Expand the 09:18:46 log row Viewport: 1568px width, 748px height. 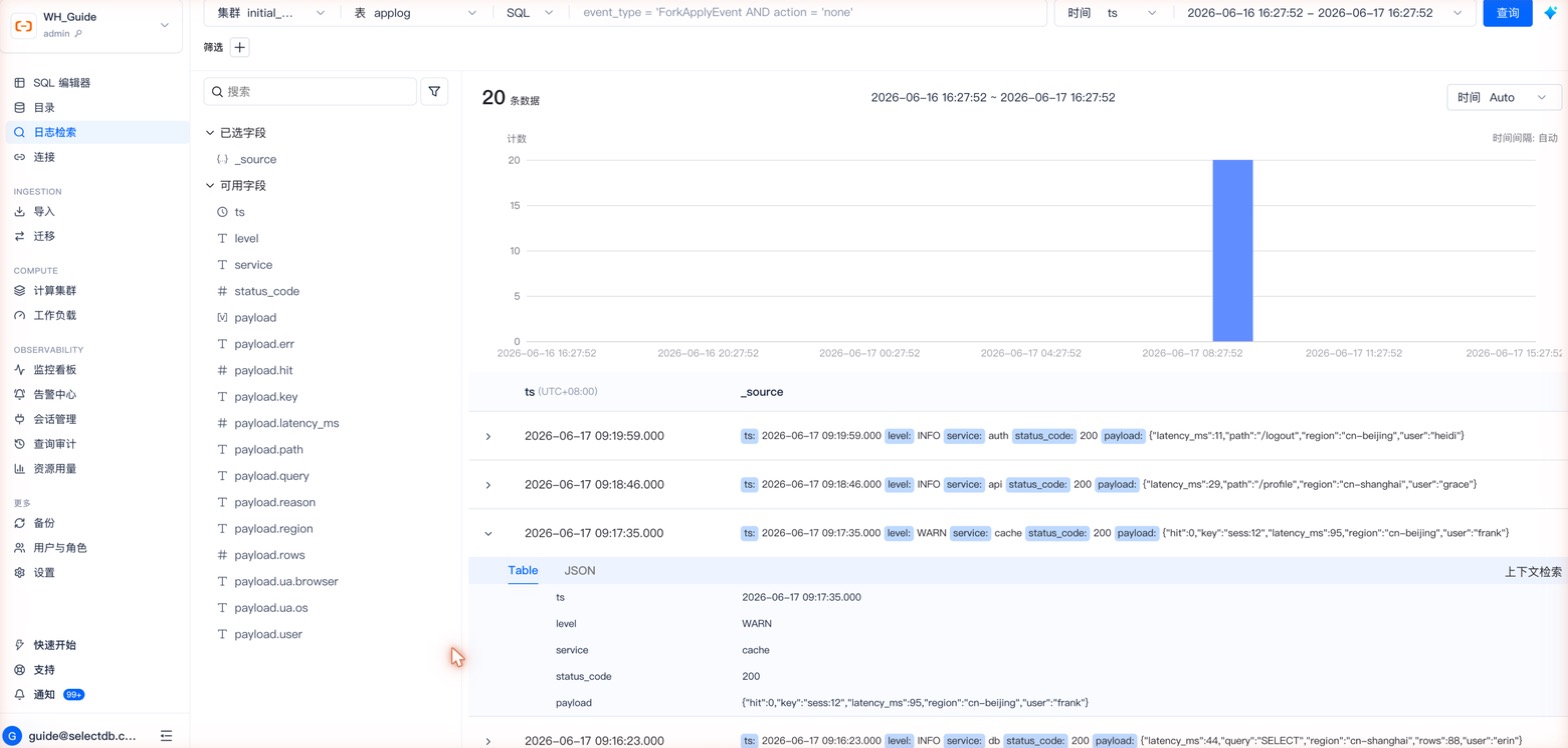point(488,484)
